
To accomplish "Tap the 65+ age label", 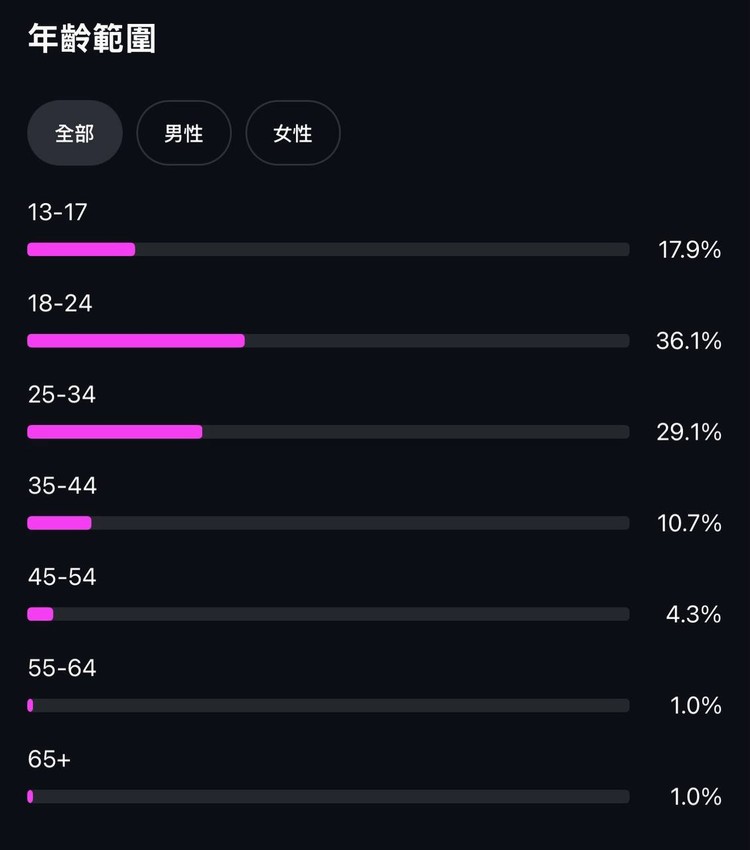I will click(49, 759).
